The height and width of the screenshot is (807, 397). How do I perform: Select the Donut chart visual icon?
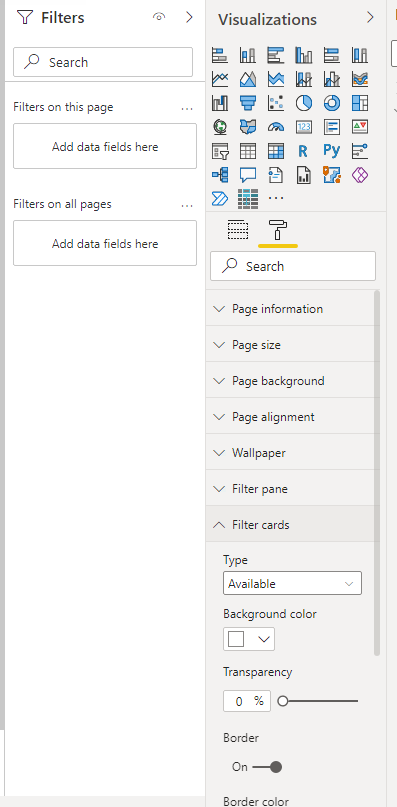(x=332, y=103)
